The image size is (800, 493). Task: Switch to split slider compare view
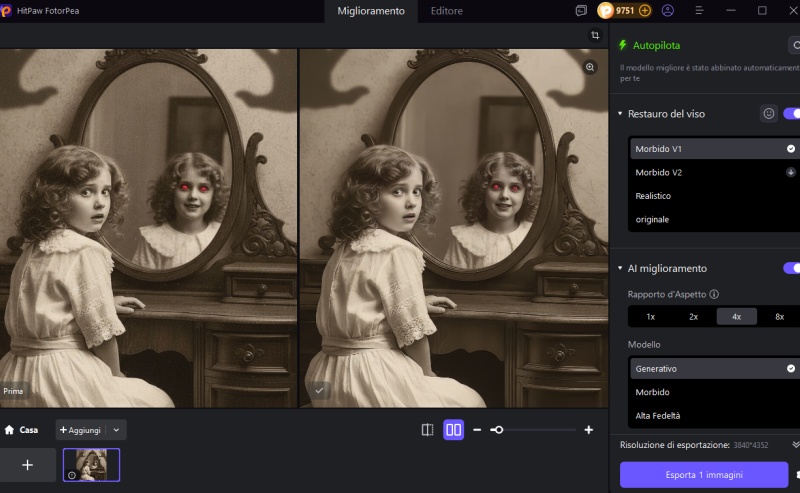(428, 430)
